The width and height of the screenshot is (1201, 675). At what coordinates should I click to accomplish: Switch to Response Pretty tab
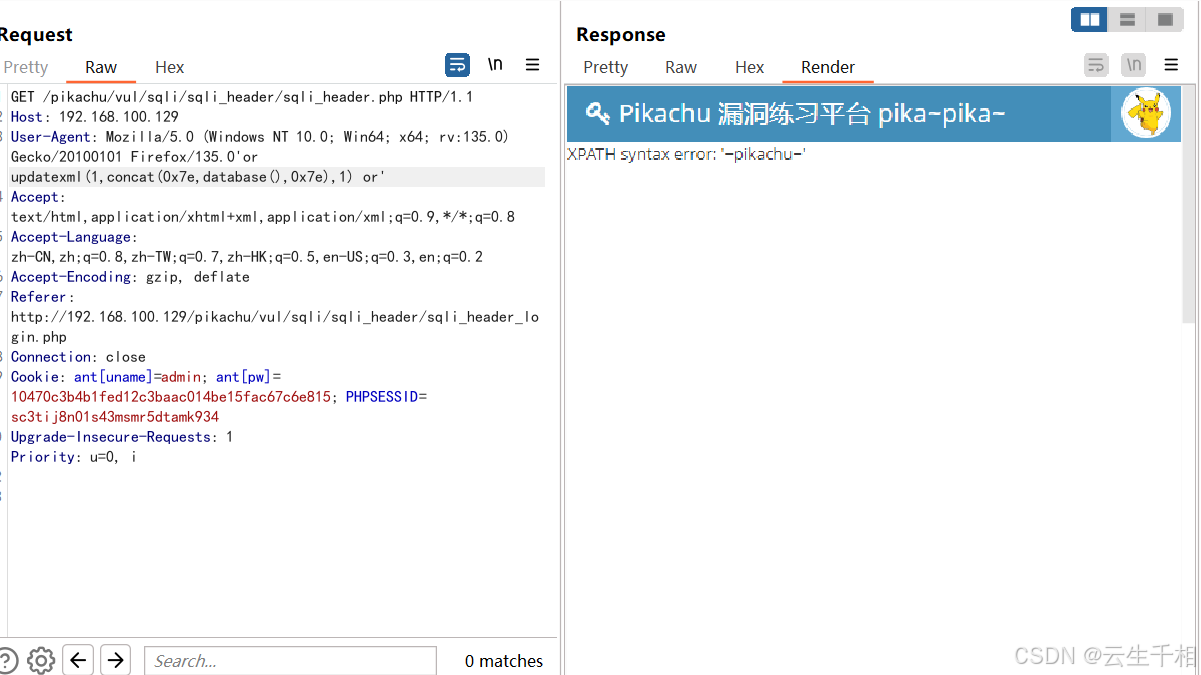point(605,67)
